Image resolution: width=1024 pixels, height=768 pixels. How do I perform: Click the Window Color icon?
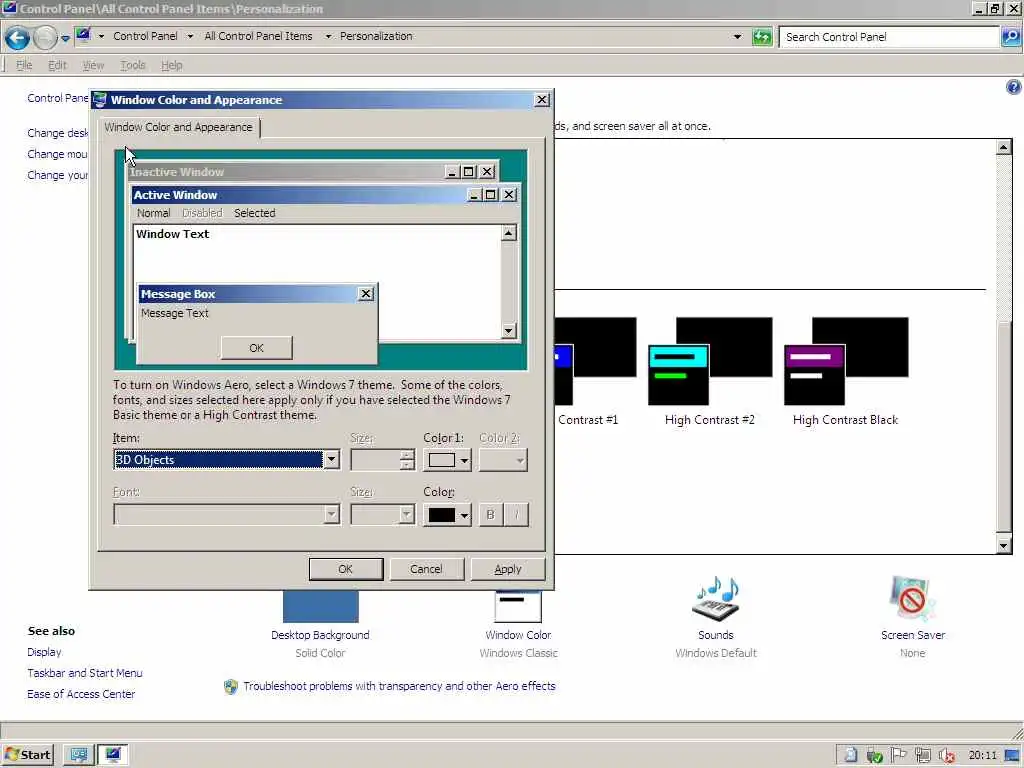[518, 607]
